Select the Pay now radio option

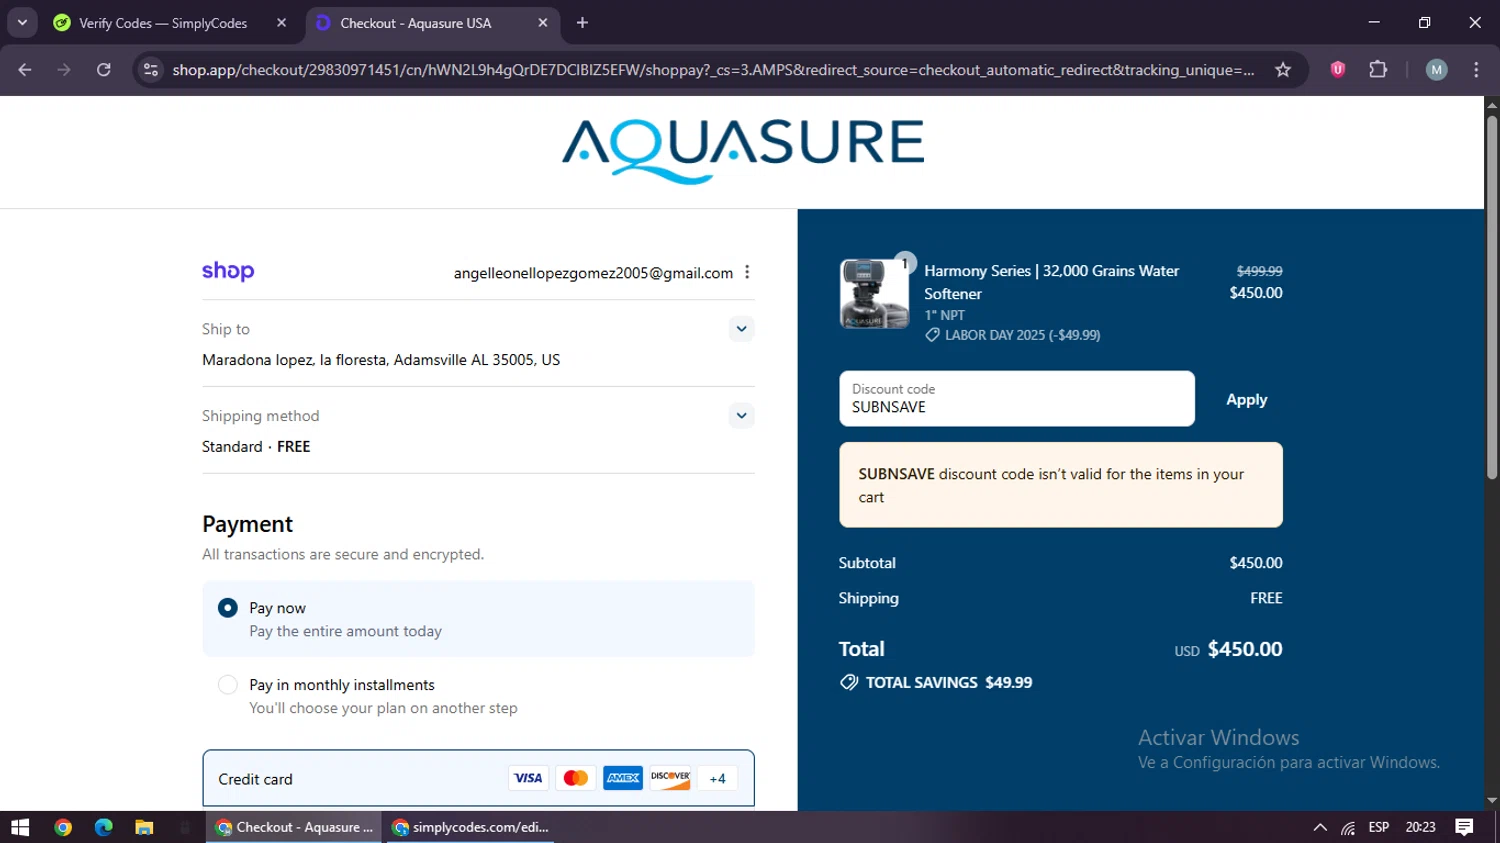point(228,608)
